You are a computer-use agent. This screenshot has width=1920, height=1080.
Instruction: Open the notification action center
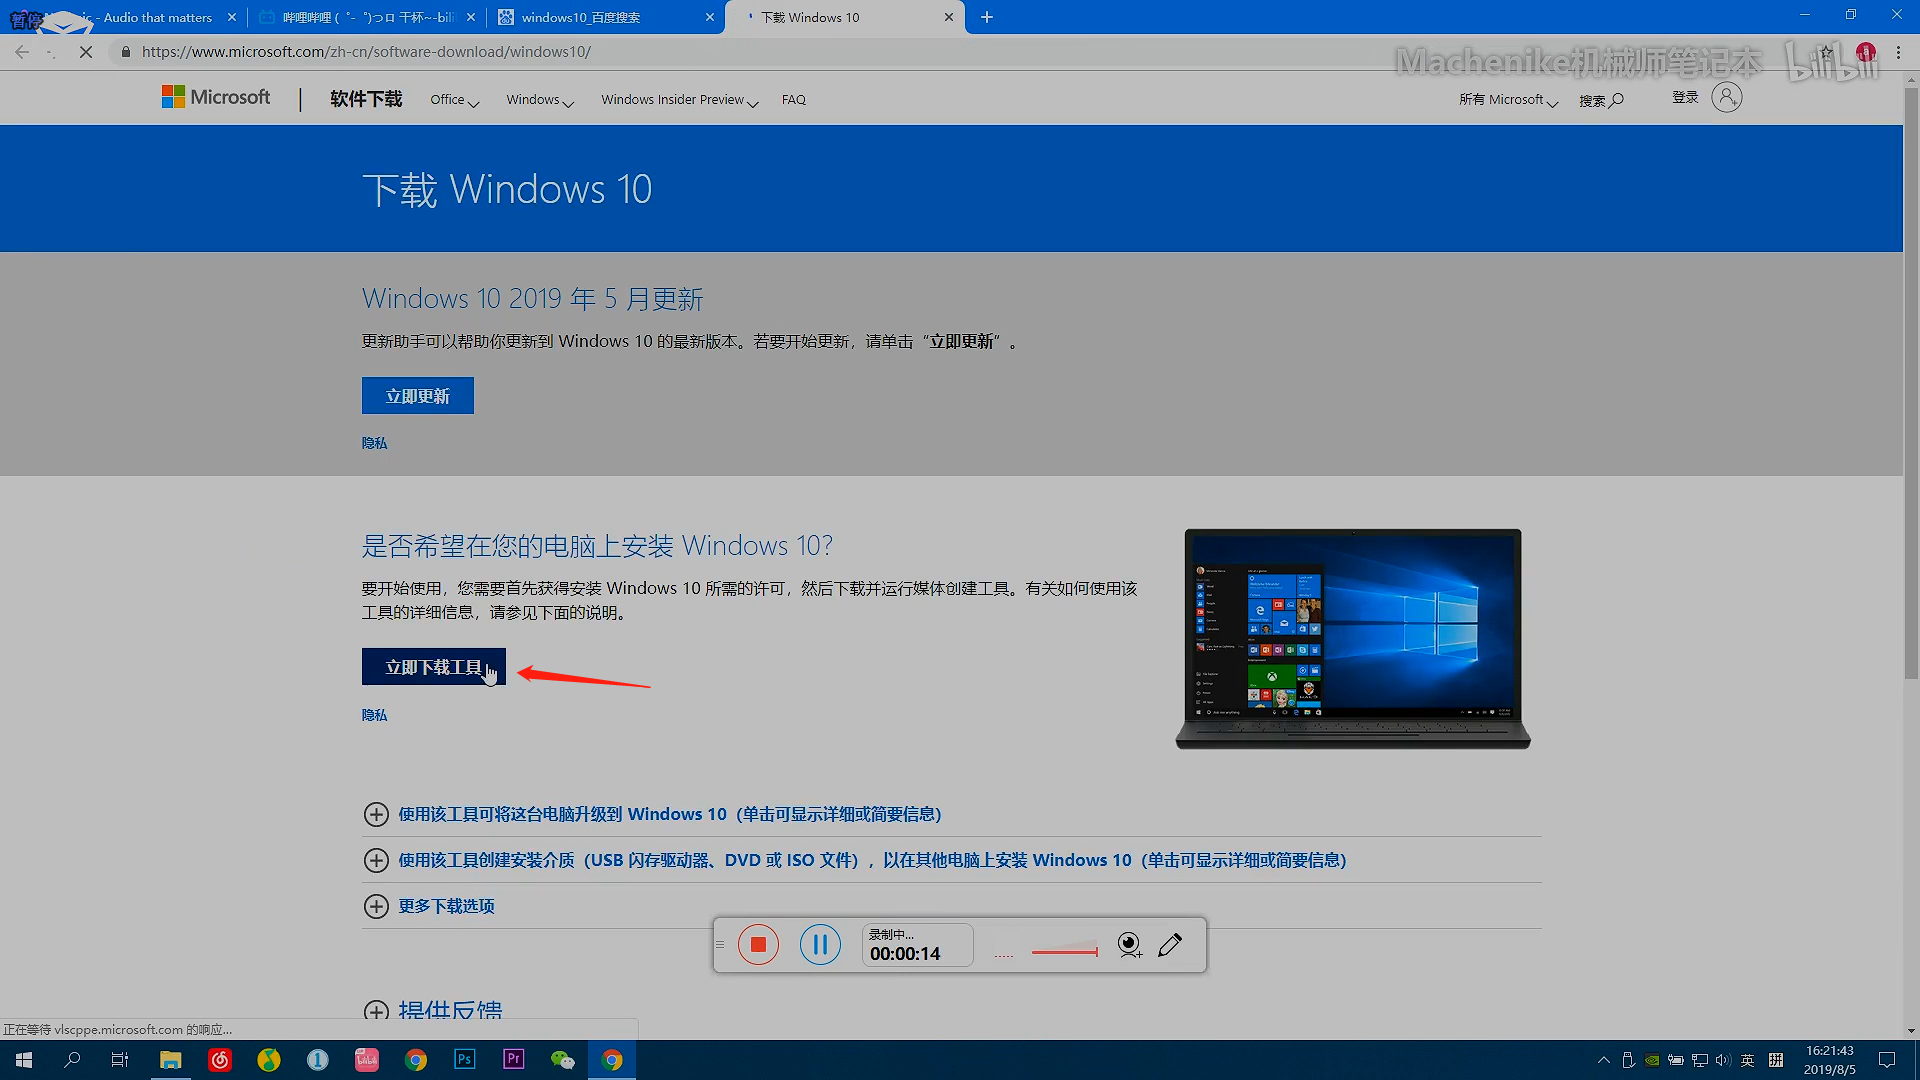(1887, 1060)
